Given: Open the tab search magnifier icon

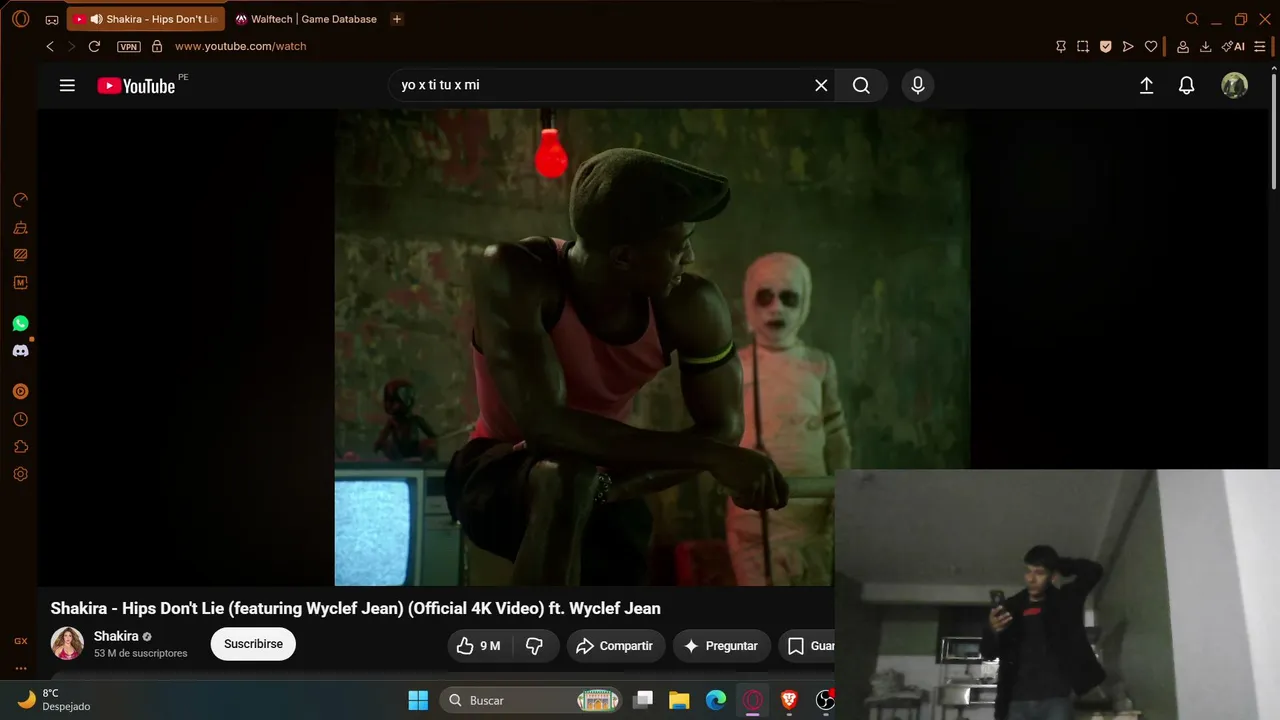Looking at the screenshot, I should click(1192, 19).
